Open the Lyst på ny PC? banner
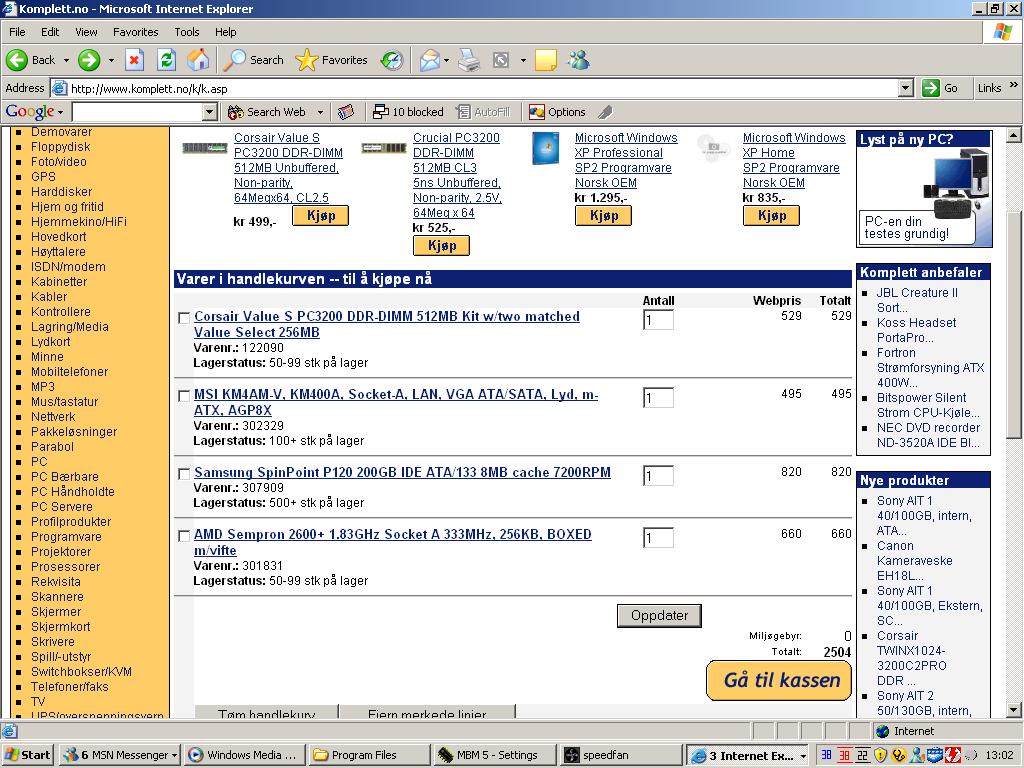1024x768 pixels. [x=924, y=189]
